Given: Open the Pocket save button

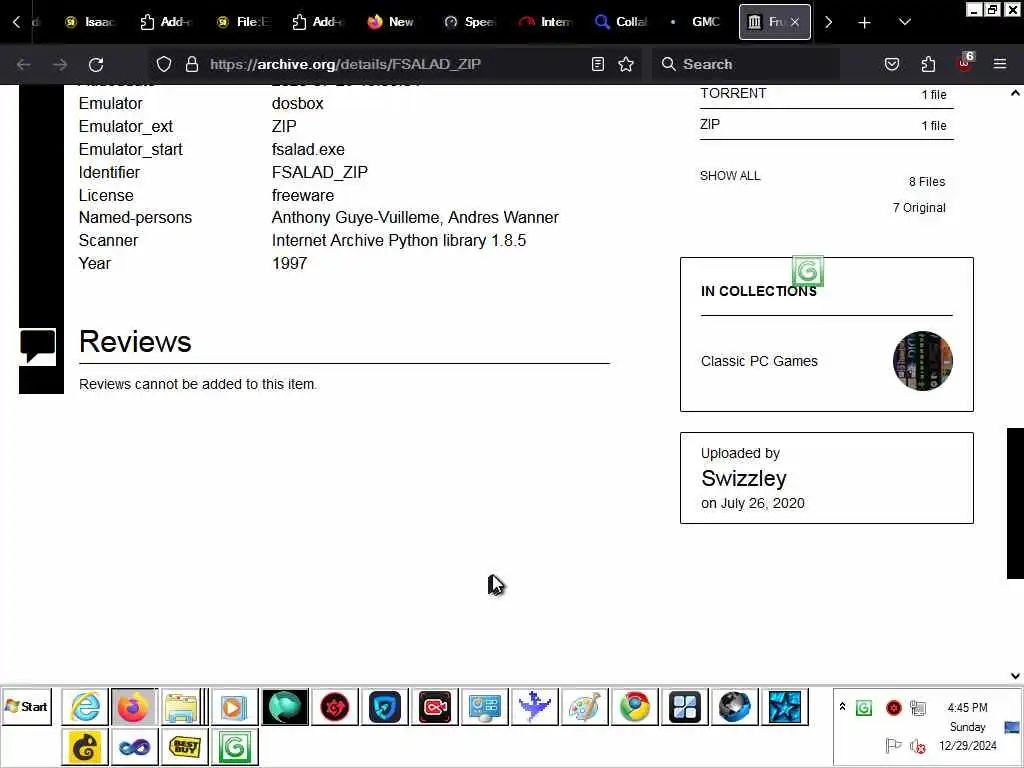Looking at the screenshot, I should click(x=891, y=64).
